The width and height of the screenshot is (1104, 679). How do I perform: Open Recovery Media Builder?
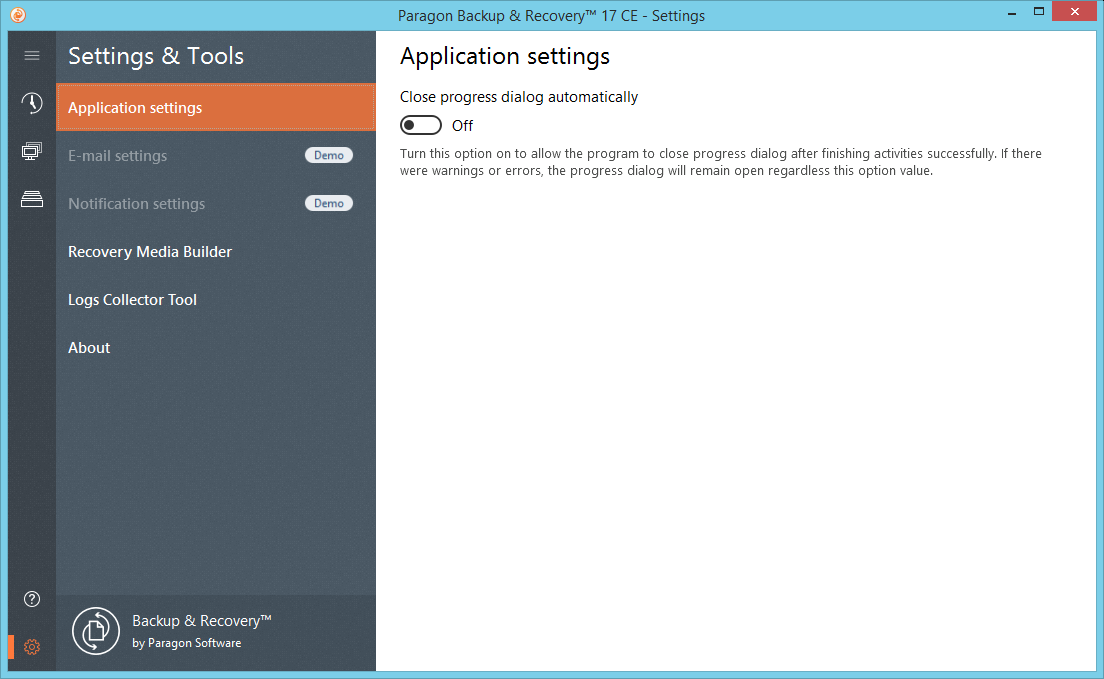point(215,251)
